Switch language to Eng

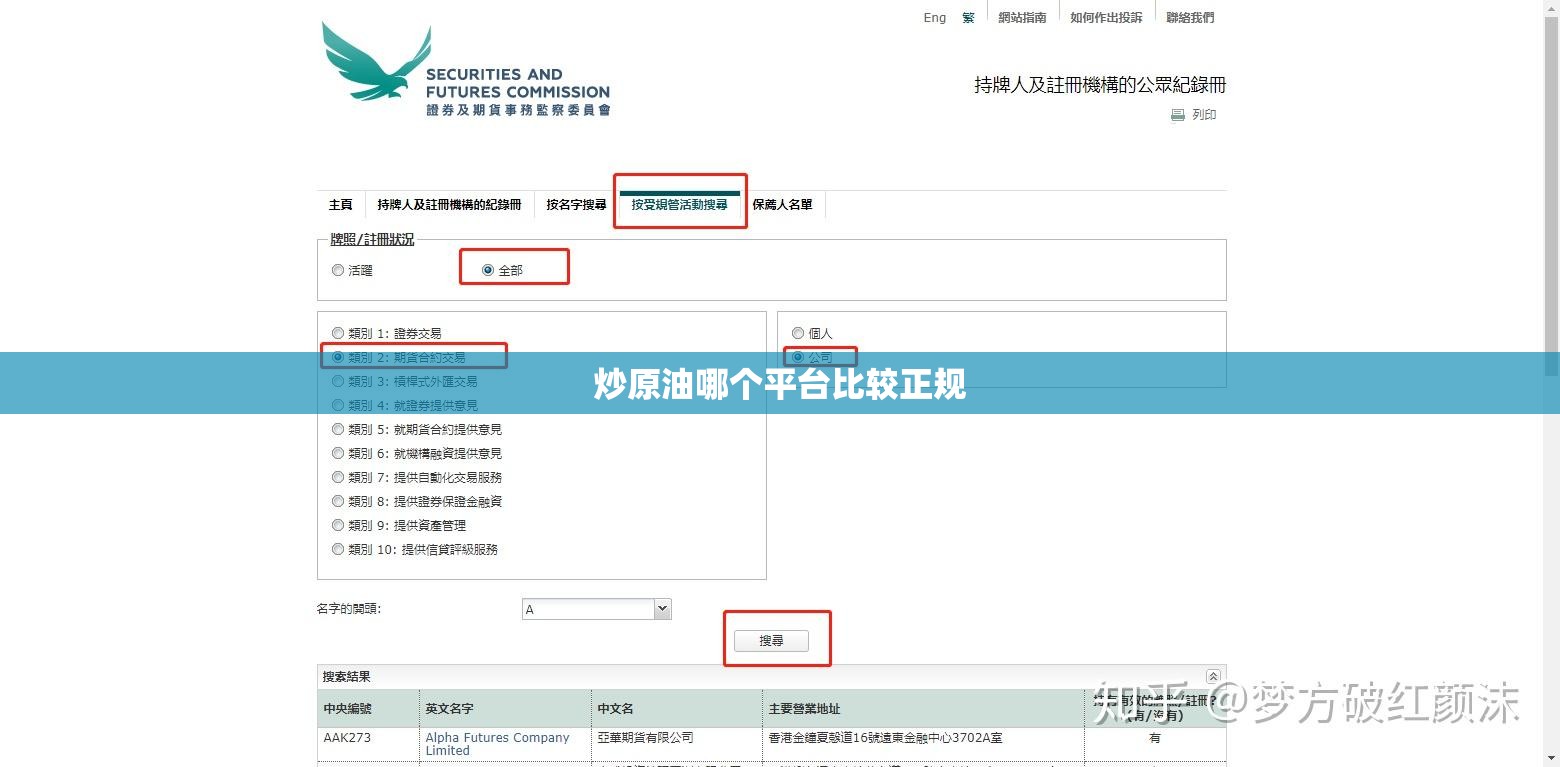934,17
